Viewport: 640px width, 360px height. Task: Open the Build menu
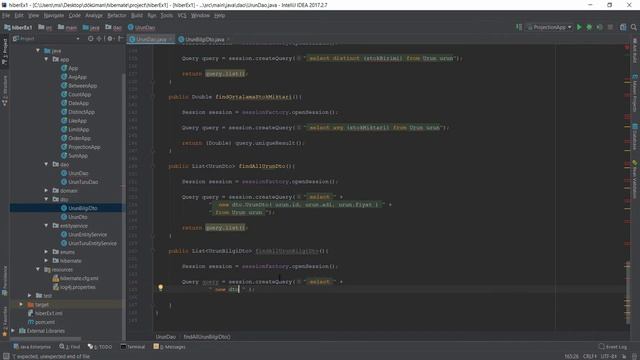point(137,16)
